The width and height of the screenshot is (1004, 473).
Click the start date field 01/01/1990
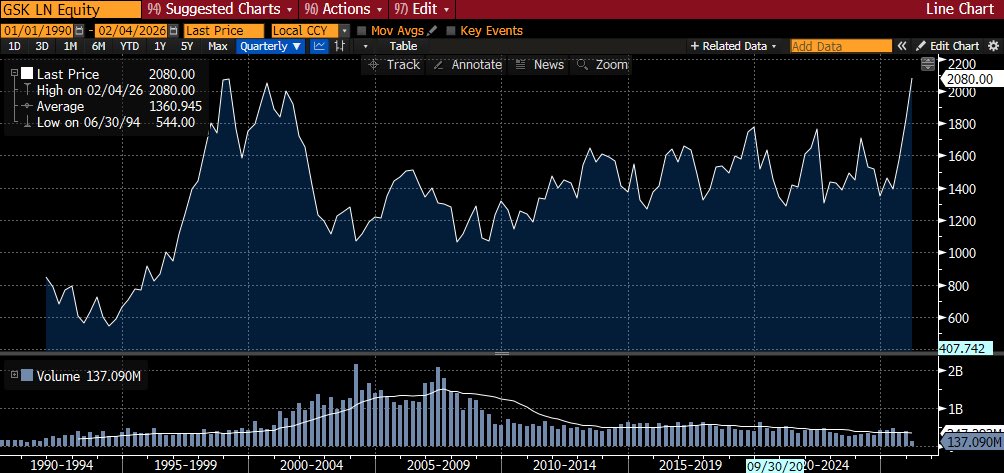pyautogui.click(x=36, y=31)
